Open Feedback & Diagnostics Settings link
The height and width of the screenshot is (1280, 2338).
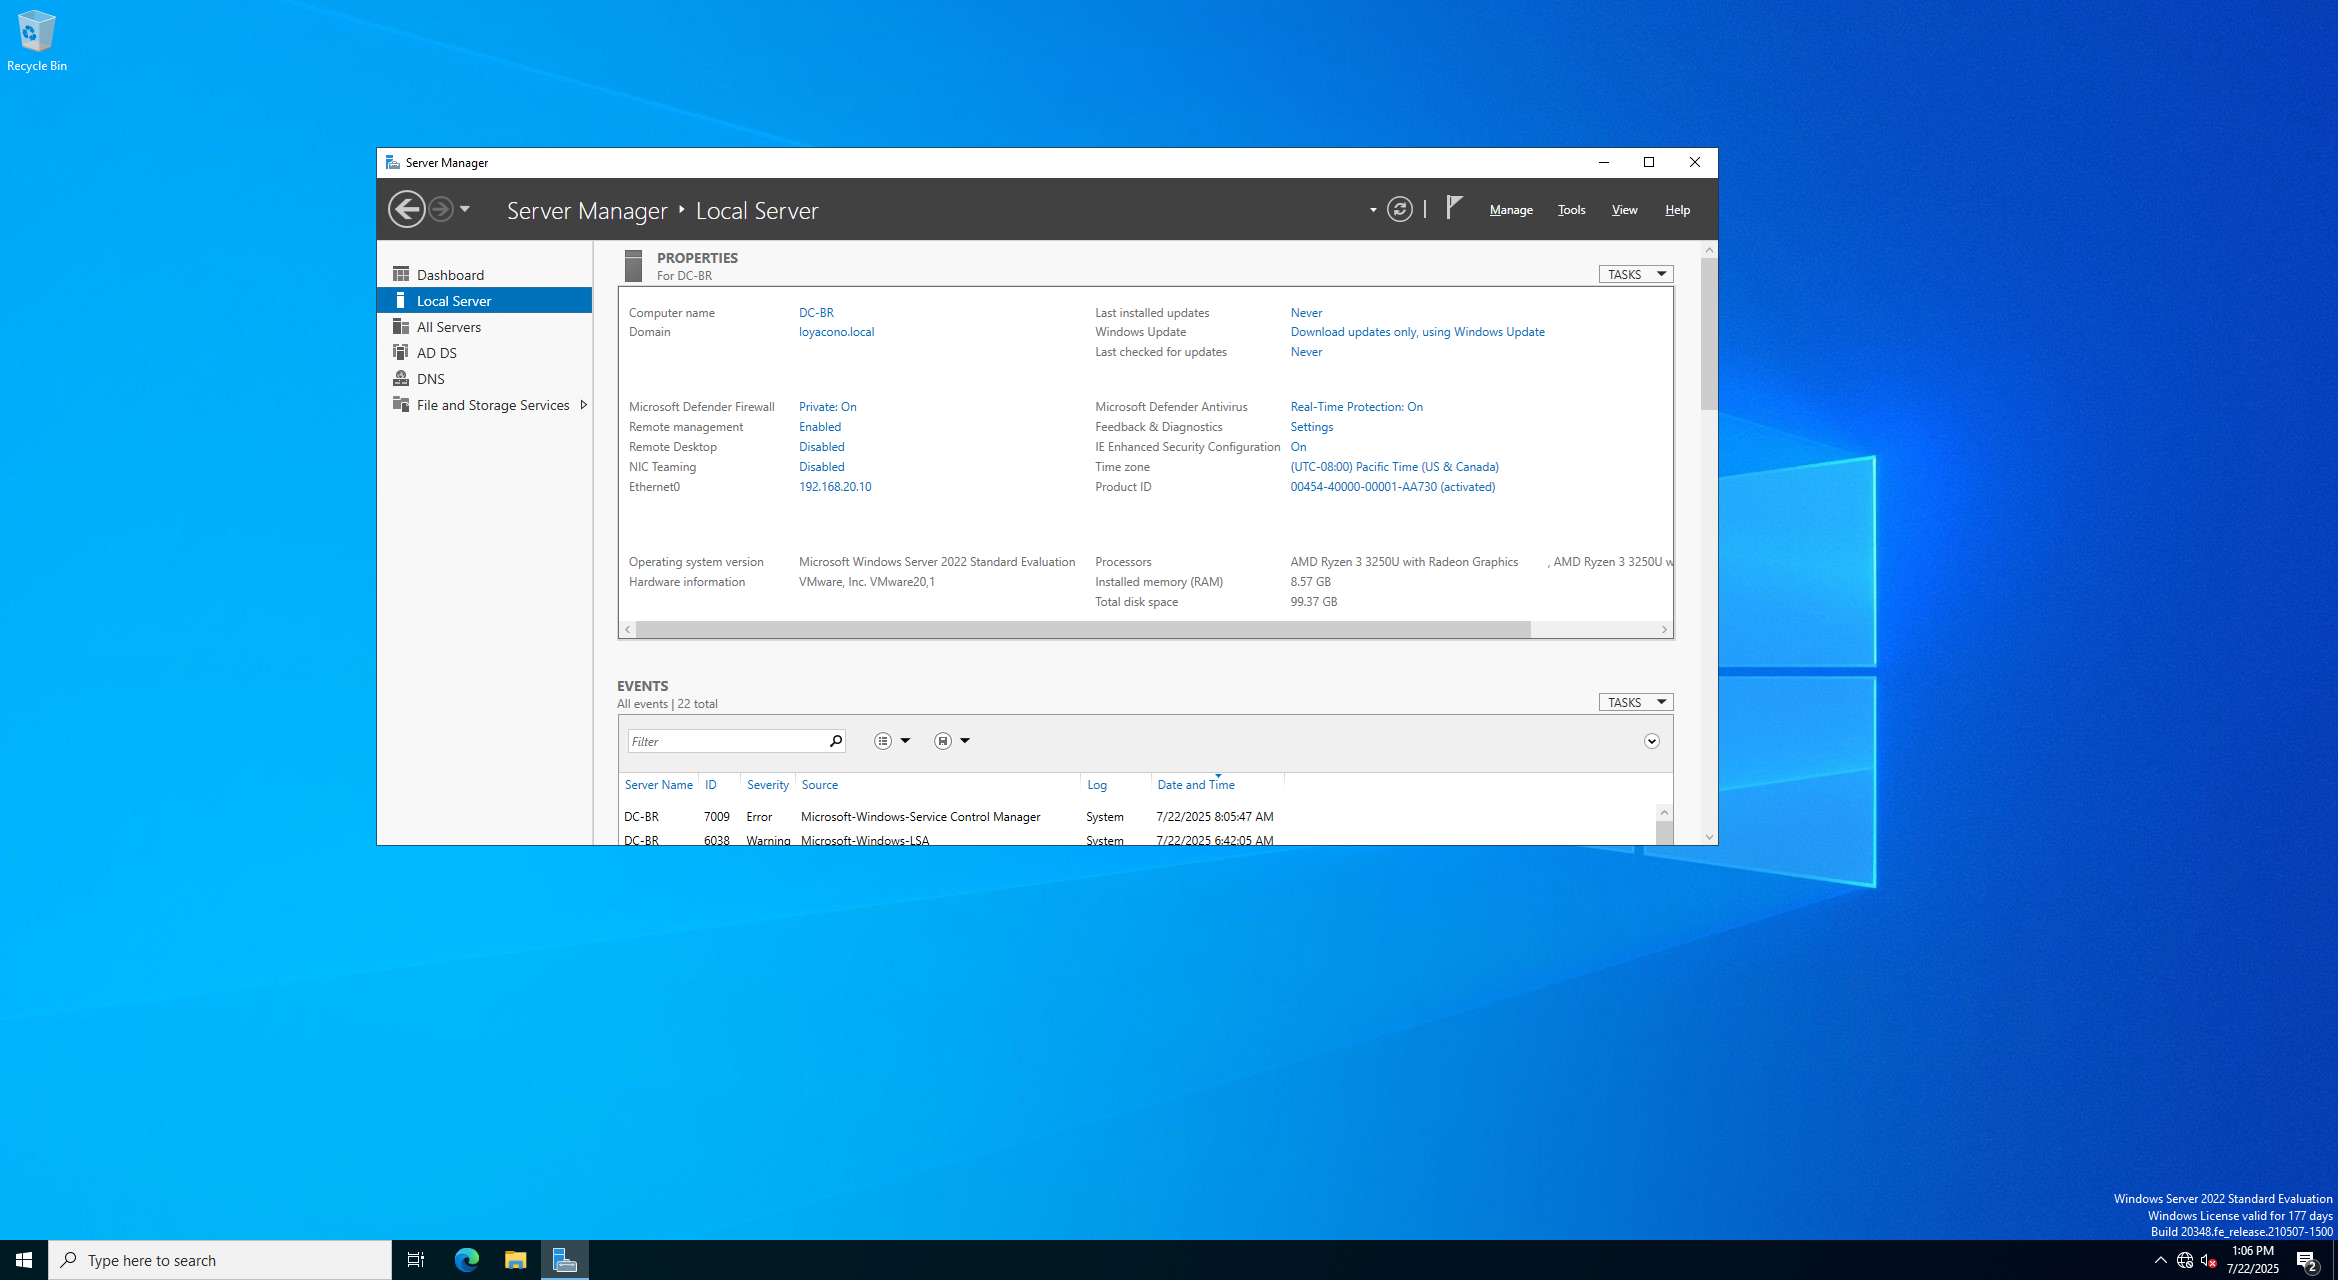1311,427
